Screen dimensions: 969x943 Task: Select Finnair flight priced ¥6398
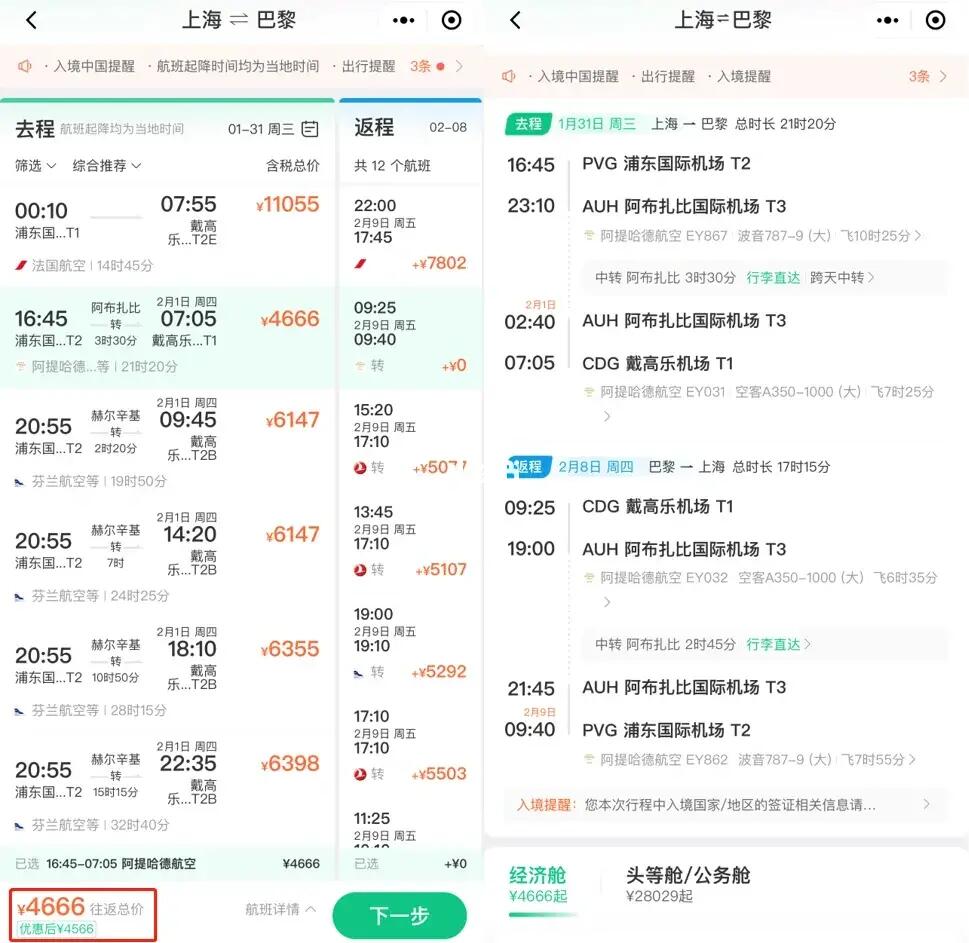[x=167, y=788]
